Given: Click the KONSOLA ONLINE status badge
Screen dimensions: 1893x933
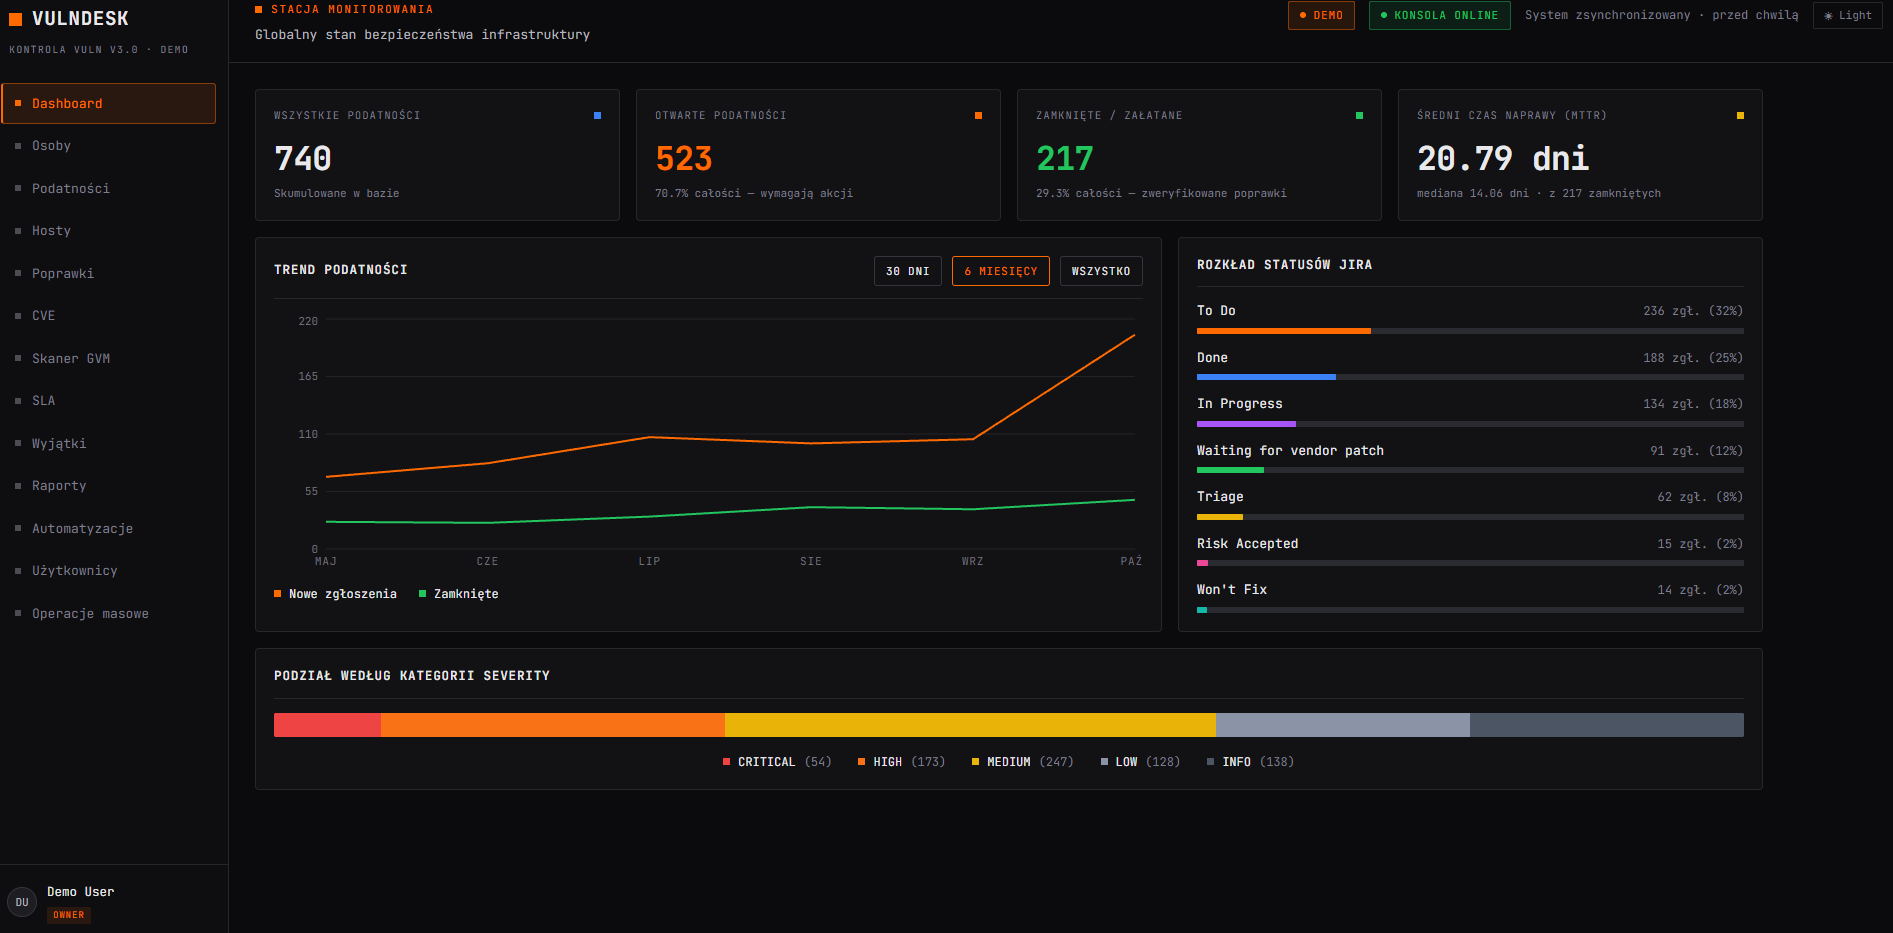Looking at the screenshot, I should pos(1439,15).
